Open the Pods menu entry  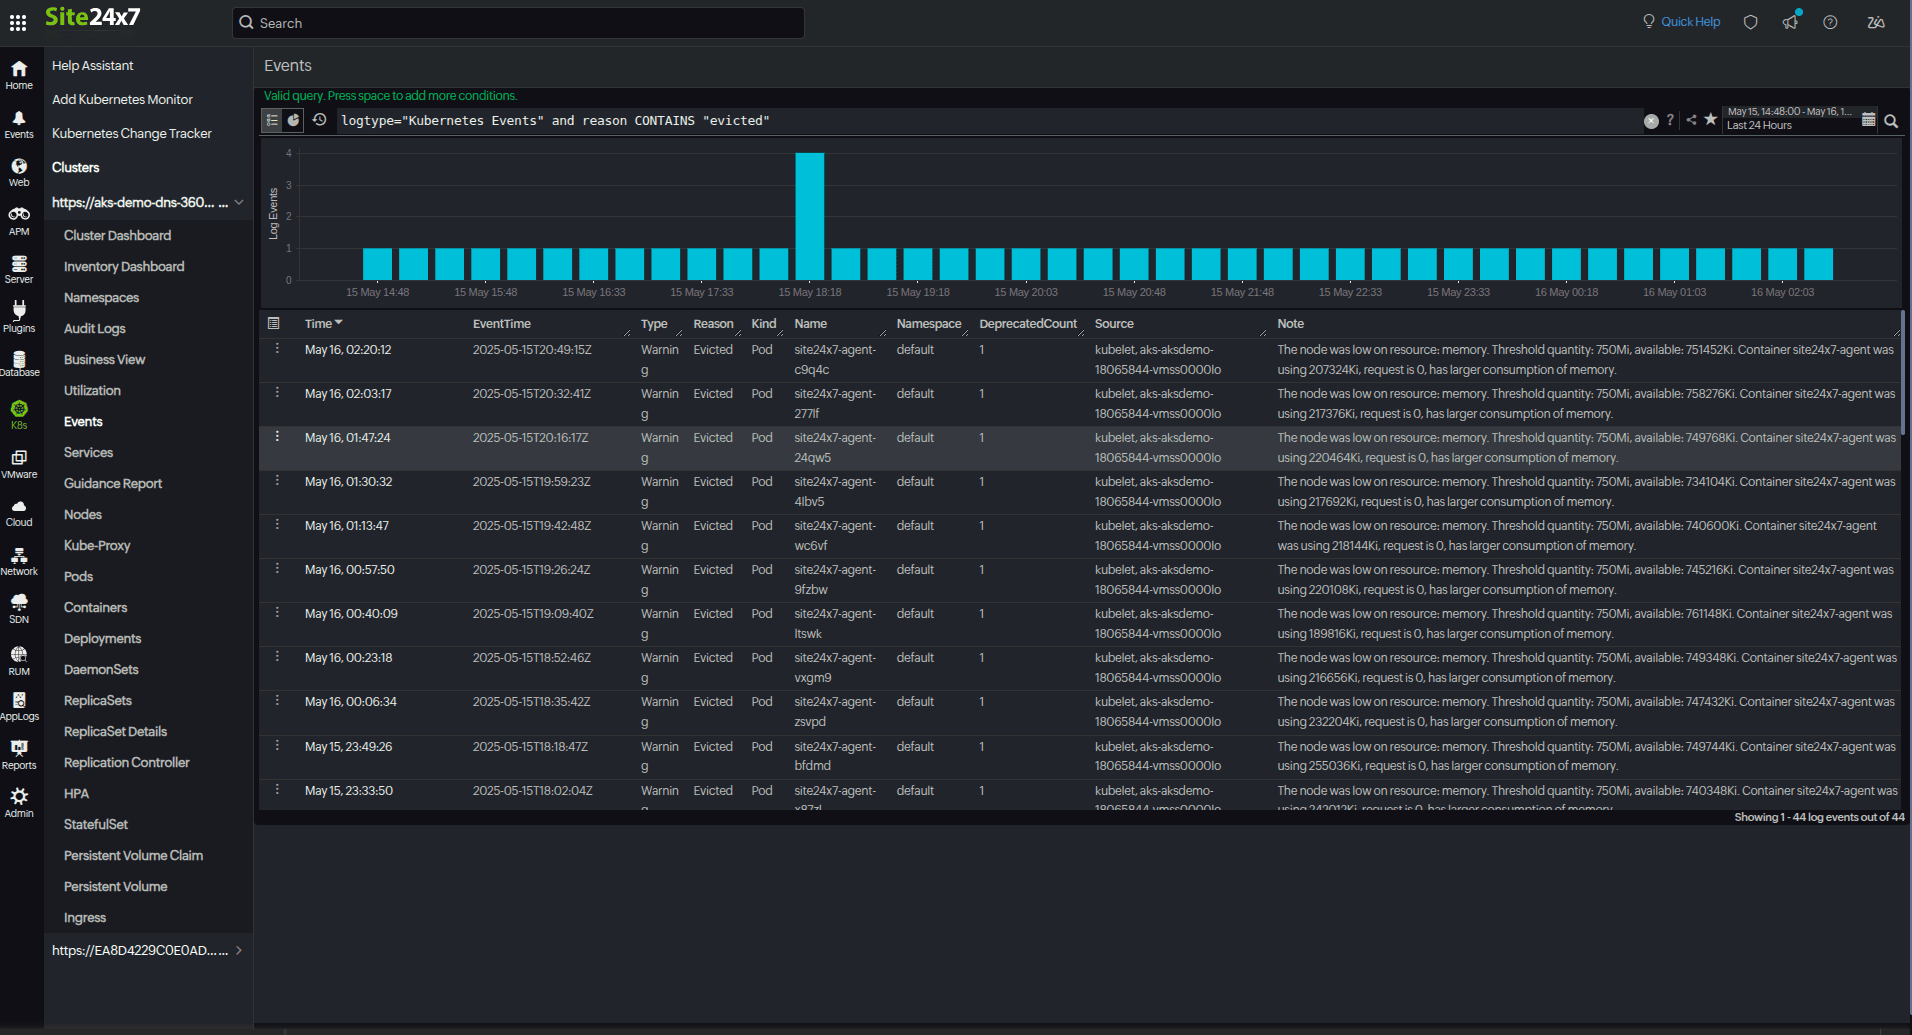(78, 576)
